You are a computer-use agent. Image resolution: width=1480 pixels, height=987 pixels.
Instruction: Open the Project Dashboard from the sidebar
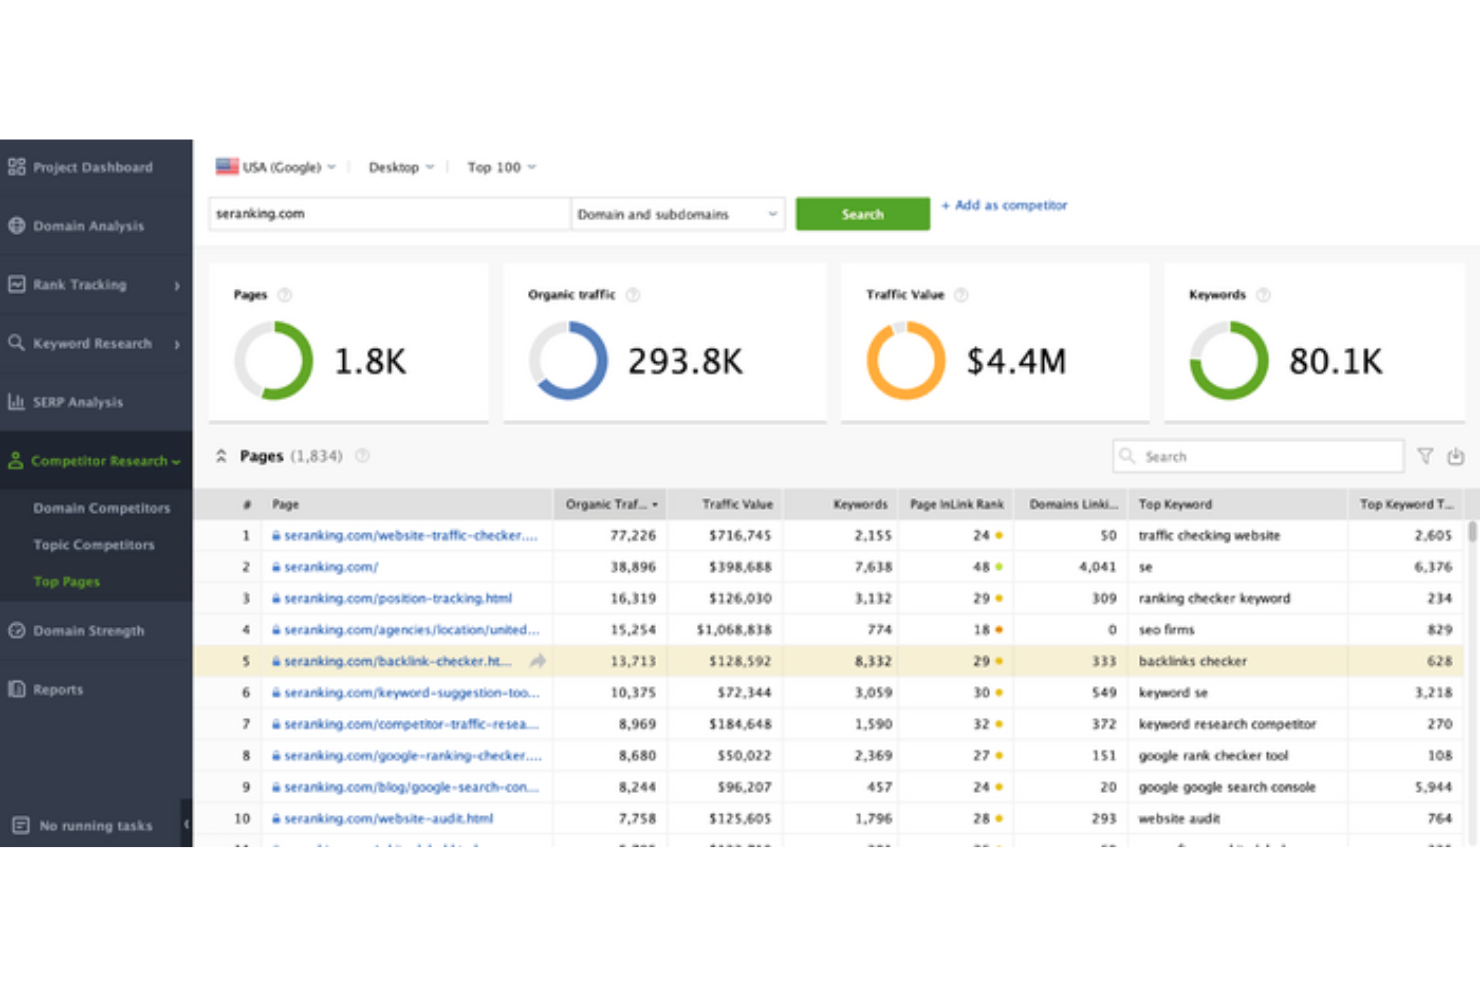pyautogui.click(x=16, y=167)
